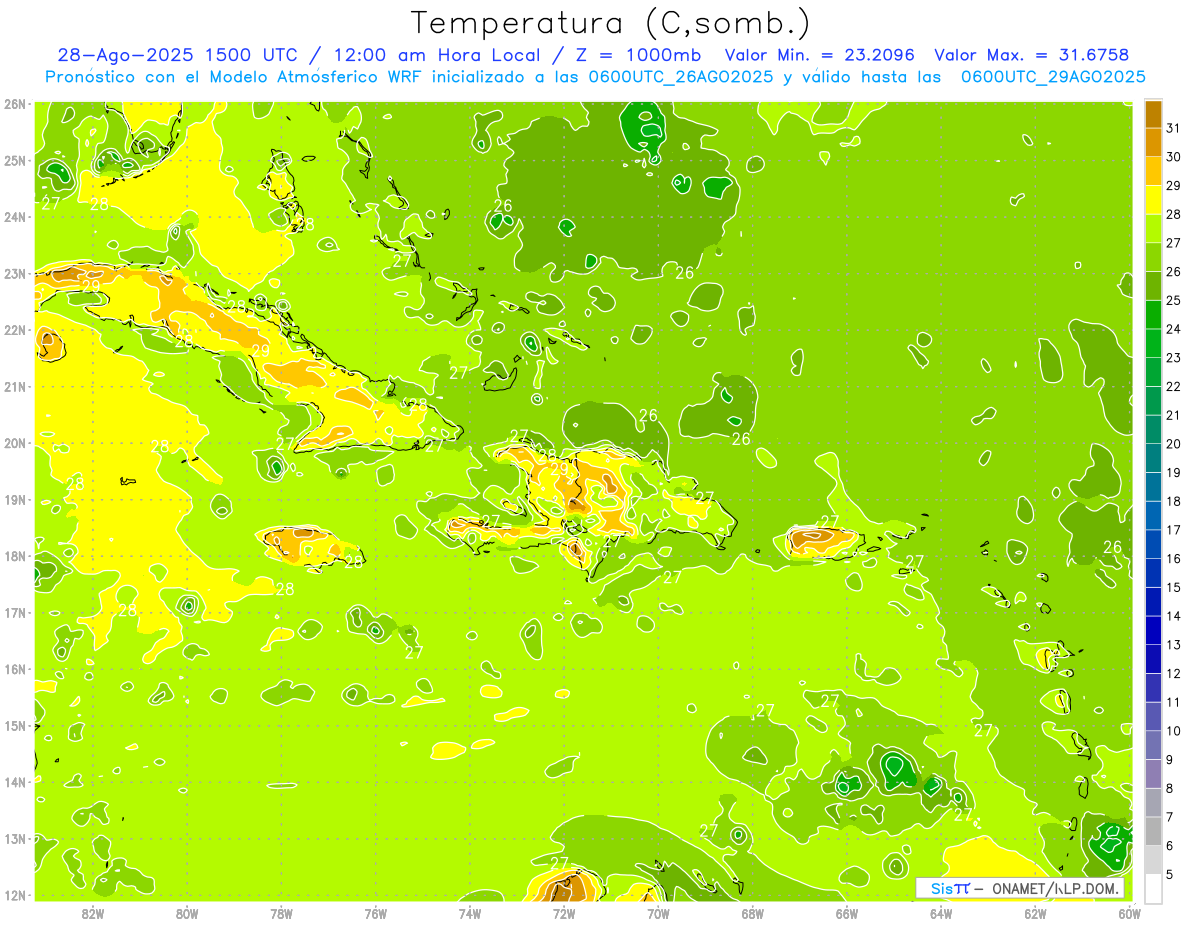Click the longitude axis label 74W
Screen dimensions: 1200x927
coord(470,913)
